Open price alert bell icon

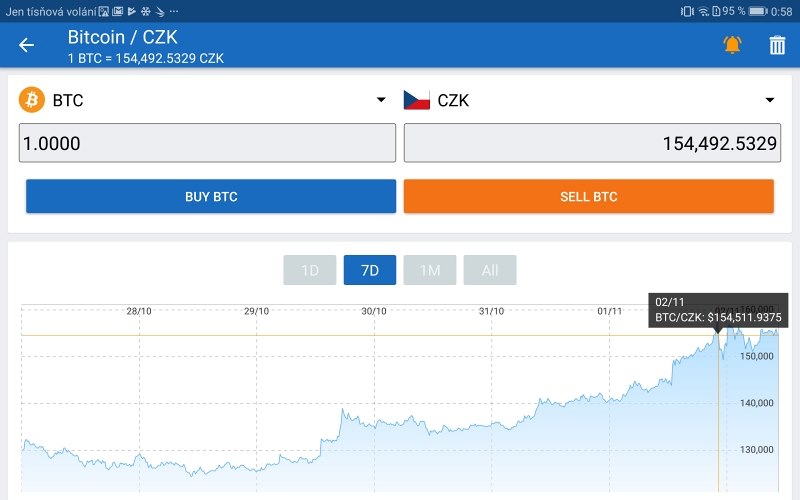click(x=732, y=45)
